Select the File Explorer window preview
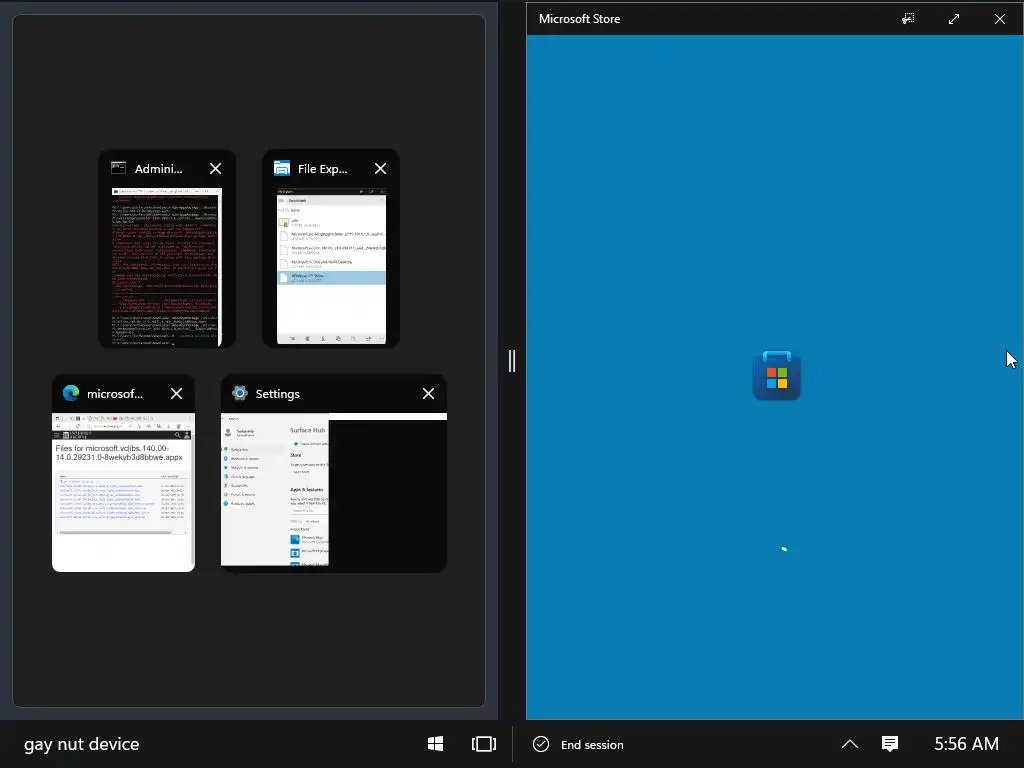Image resolution: width=1024 pixels, height=768 pixels. [331, 266]
